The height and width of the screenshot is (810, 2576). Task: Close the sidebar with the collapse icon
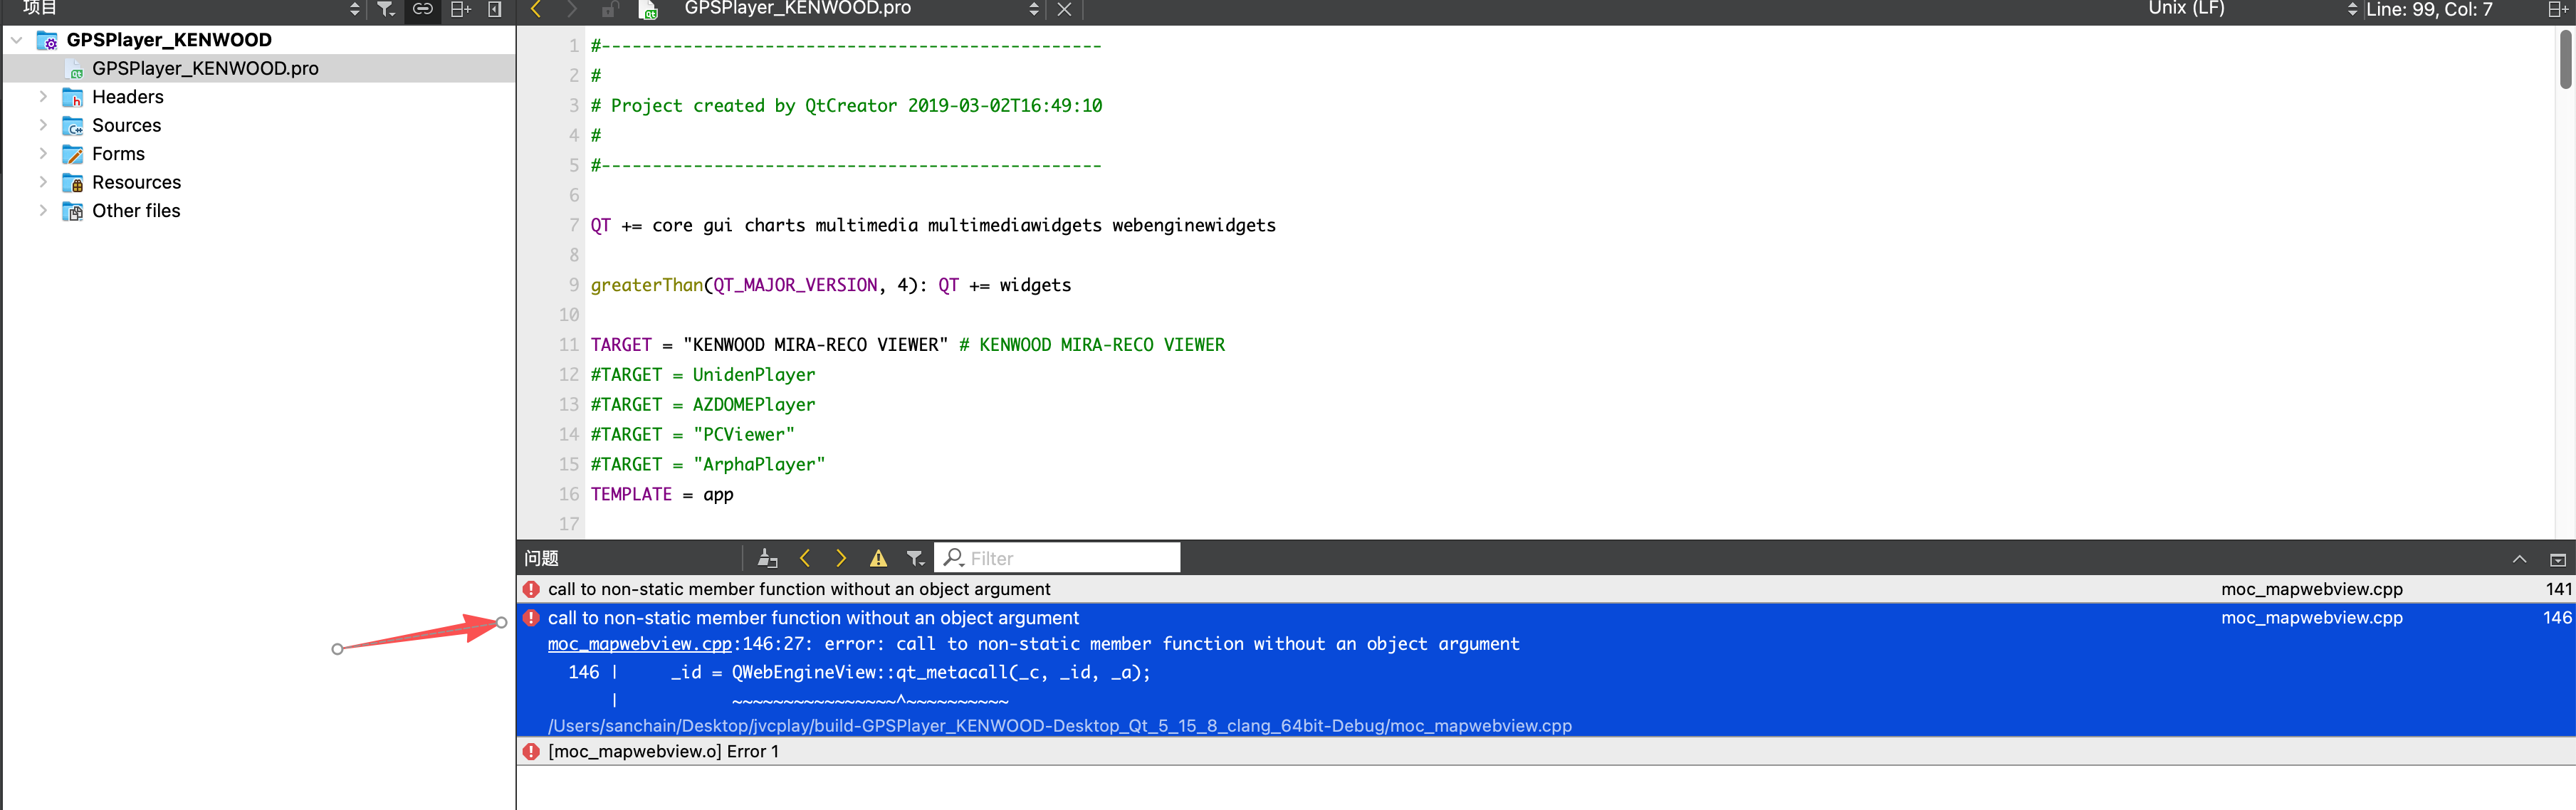(495, 9)
